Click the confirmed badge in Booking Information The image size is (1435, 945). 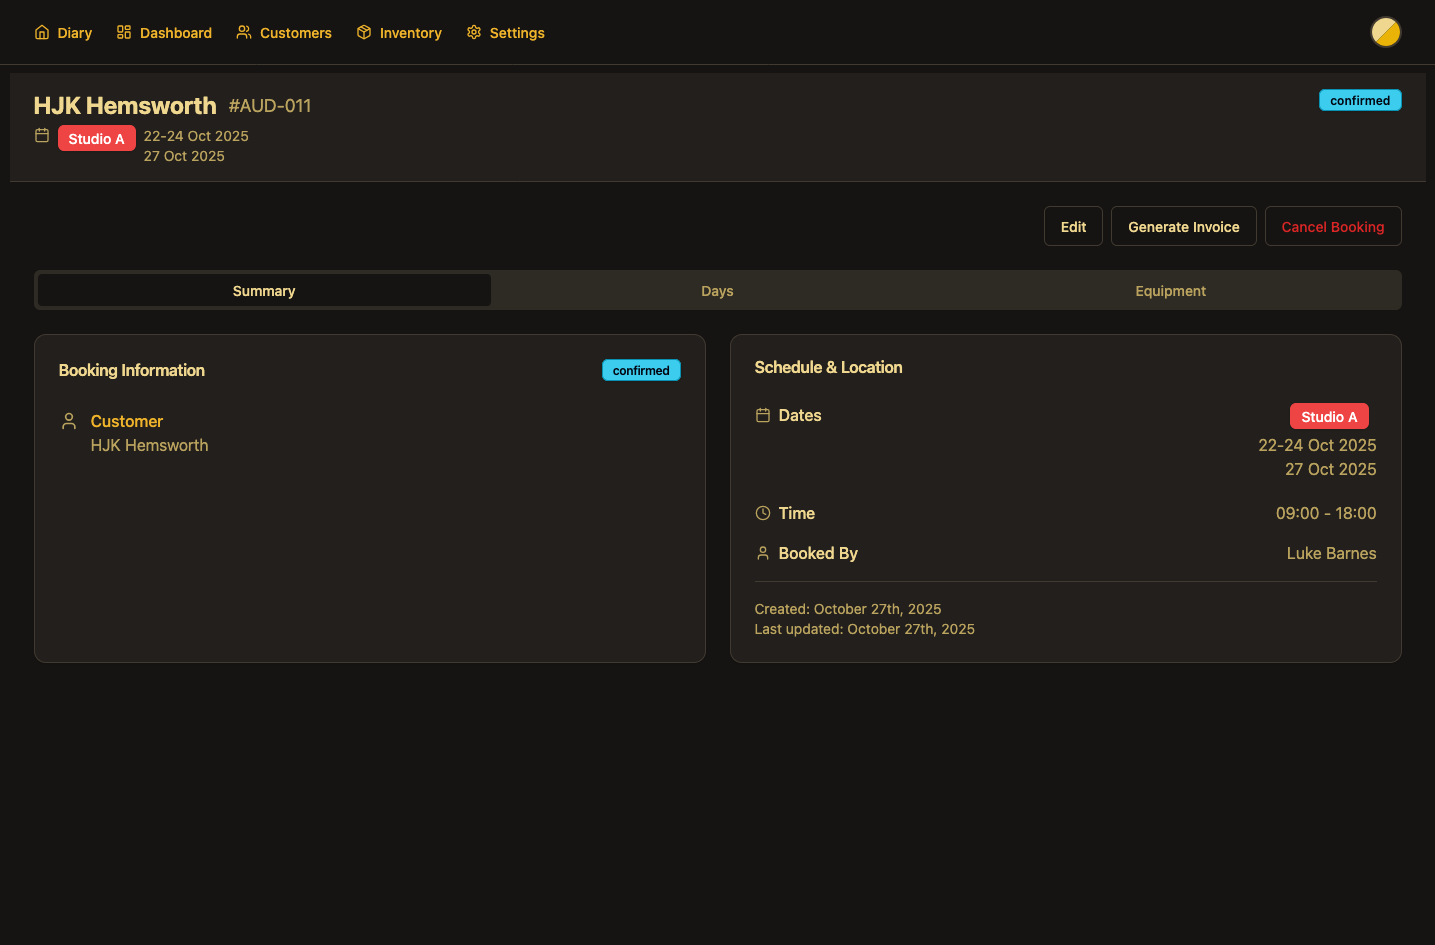point(641,370)
